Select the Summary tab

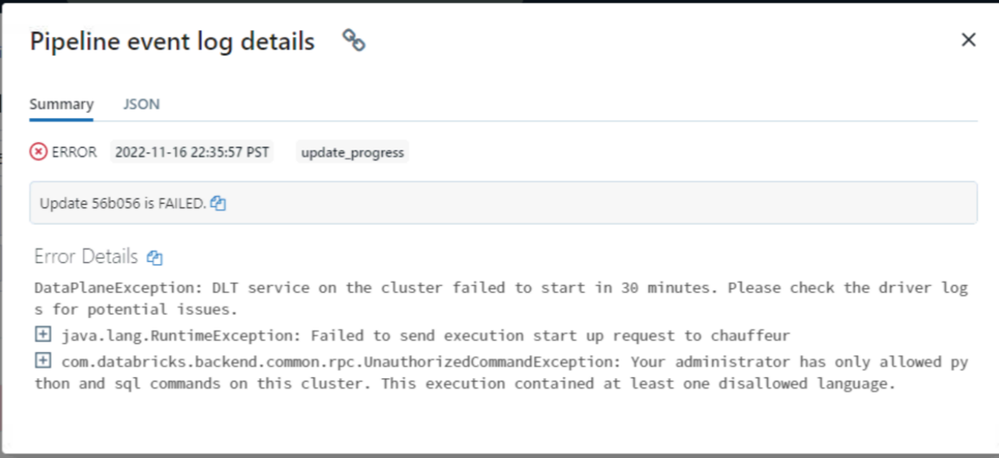tap(61, 104)
